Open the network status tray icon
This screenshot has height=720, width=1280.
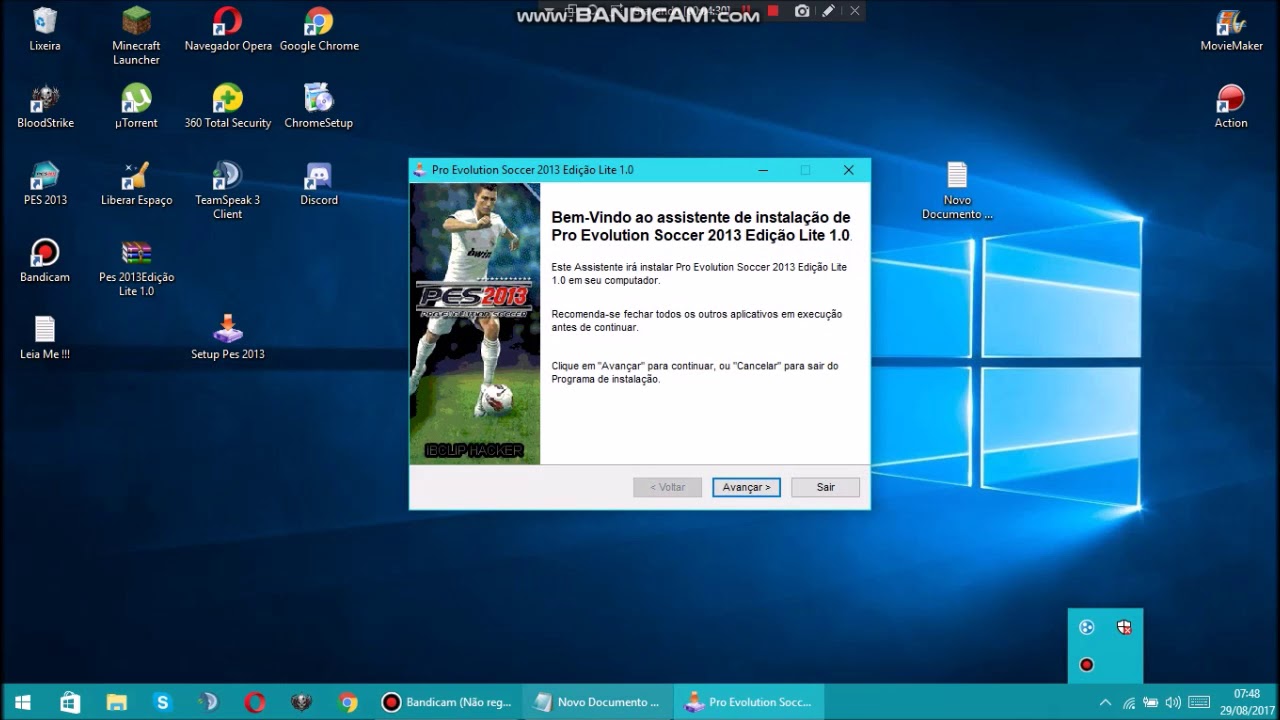click(x=1128, y=702)
